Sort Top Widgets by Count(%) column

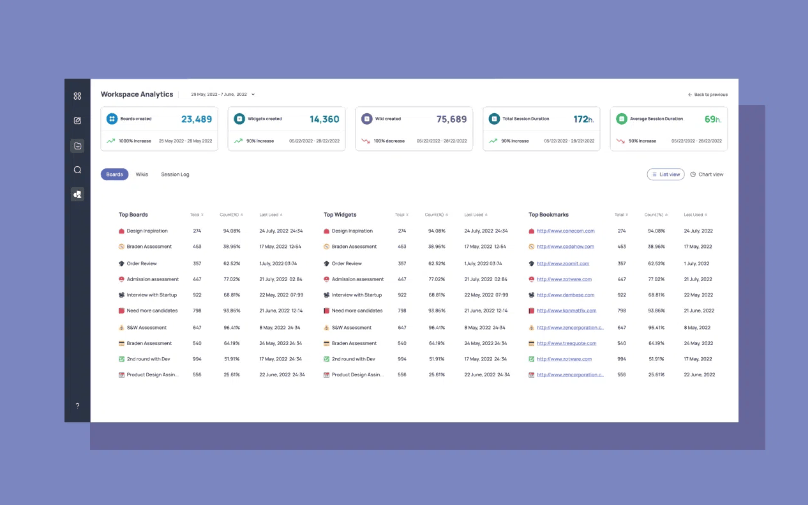[436, 214]
